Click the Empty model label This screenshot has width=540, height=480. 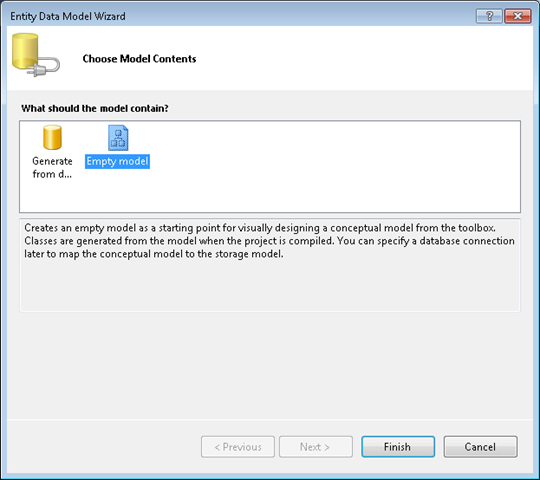(117, 161)
